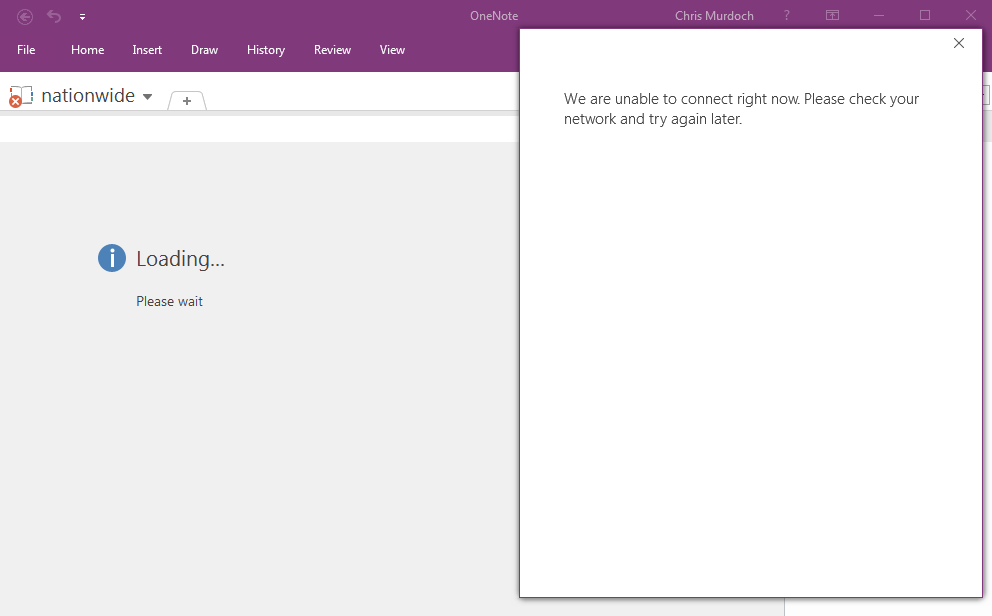Image resolution: width=992 pixels, height=616 pixels.
Task: Click the Undo icon in quick access toolbar
Action: [54, 16]
